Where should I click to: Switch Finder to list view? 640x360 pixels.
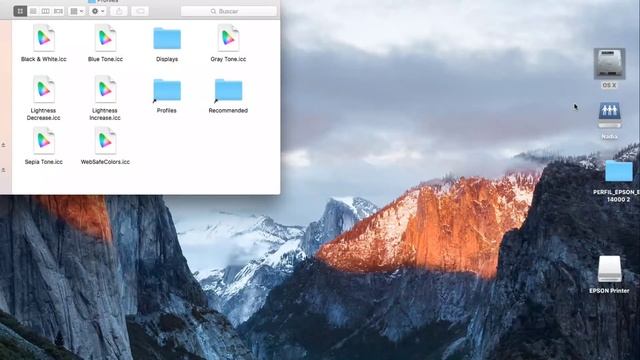click(x=33, y=11)
